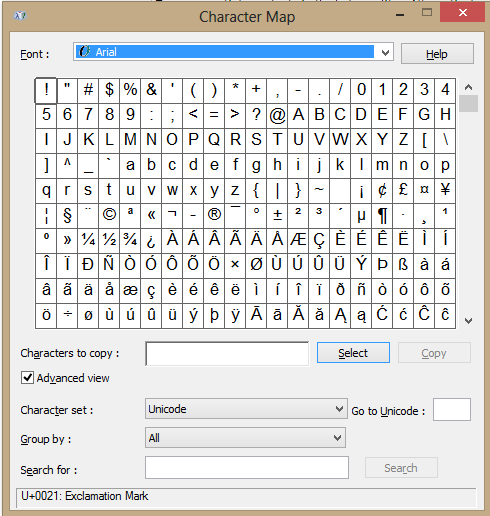Choose the not sign ¬ character
The image size is (490, 516).
click(172, 215)
